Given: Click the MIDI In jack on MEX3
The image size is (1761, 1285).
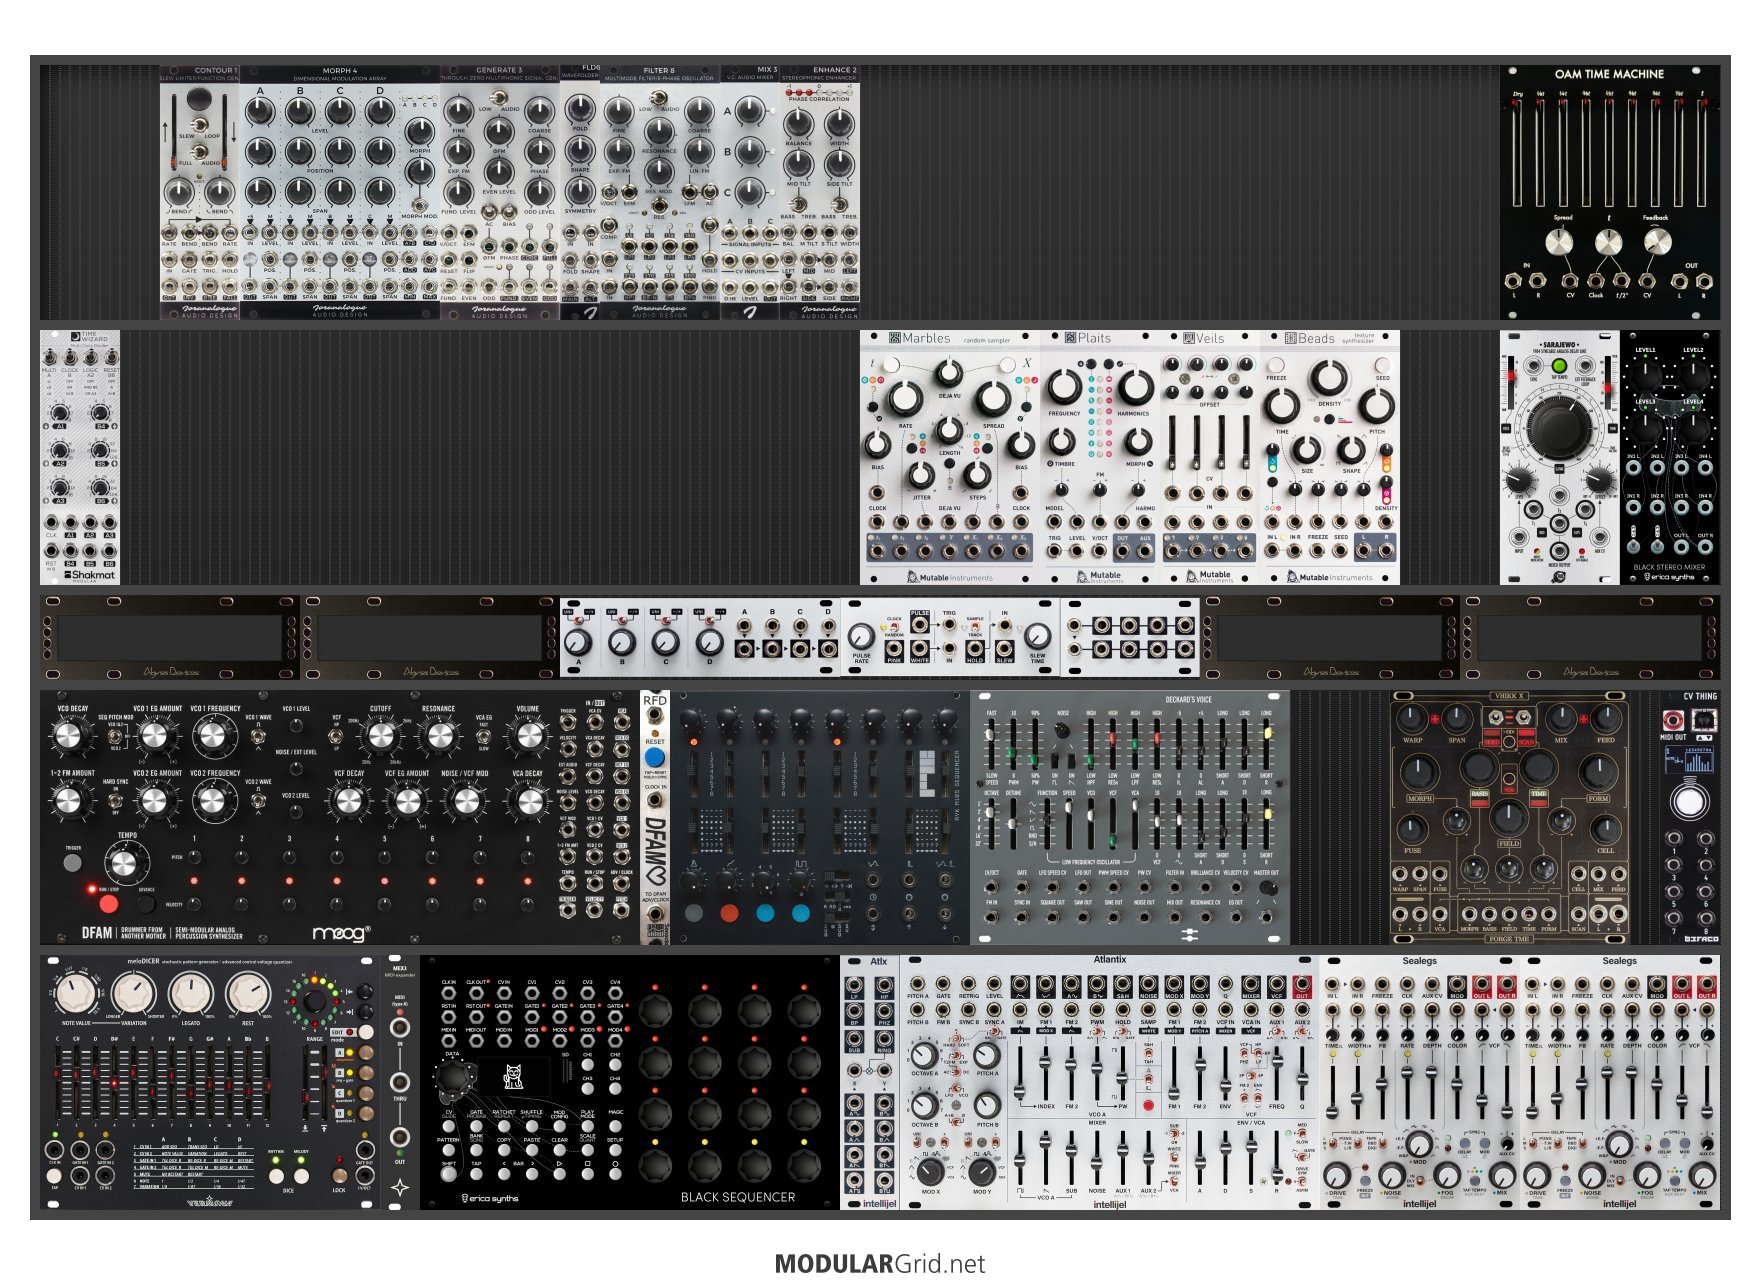Looking at the screenshot, I should [x=400, y=1026].
